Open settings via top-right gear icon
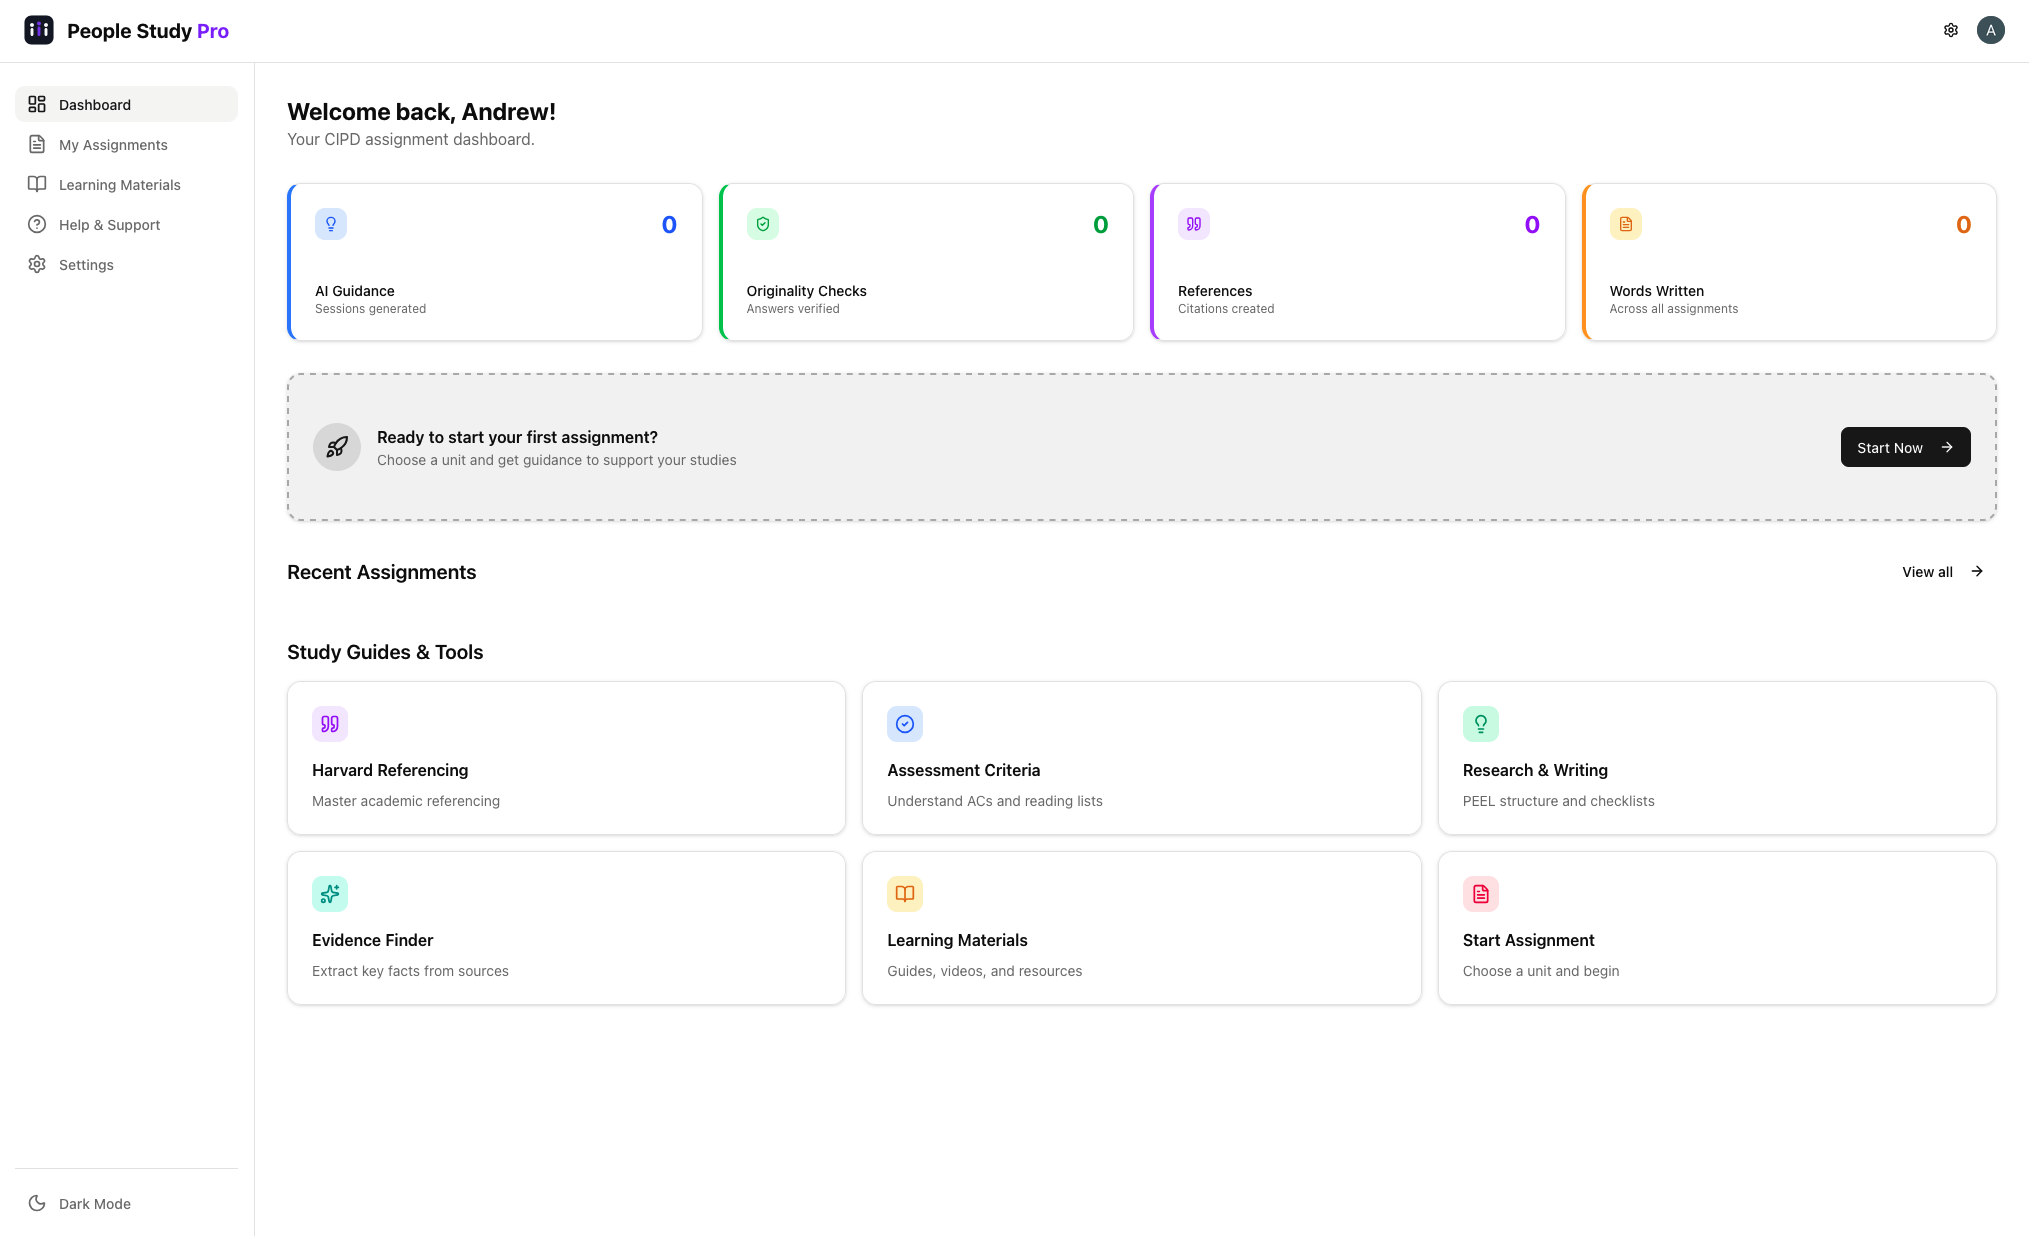Screen dimensions: 2029x1236 click(1950, 30)
